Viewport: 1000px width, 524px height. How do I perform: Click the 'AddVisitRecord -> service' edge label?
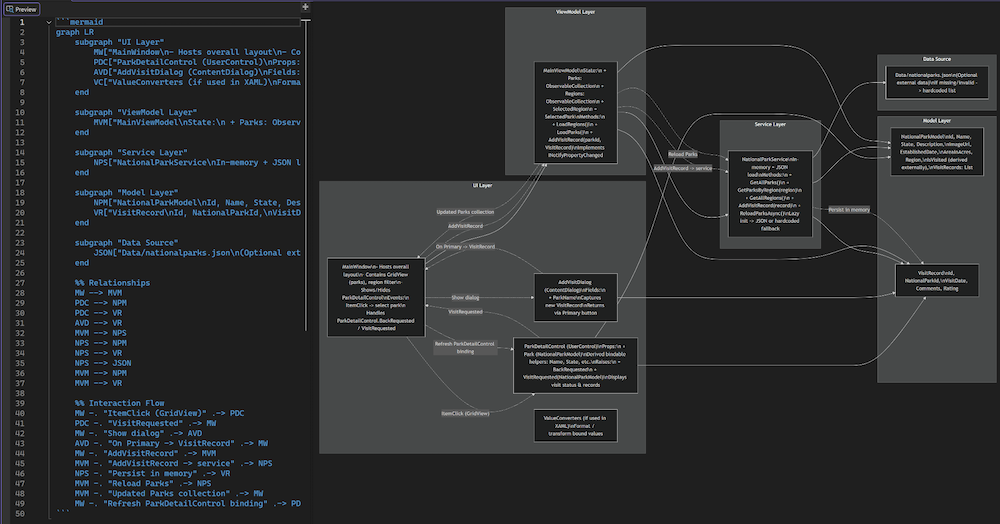click(x=682, y=168)
